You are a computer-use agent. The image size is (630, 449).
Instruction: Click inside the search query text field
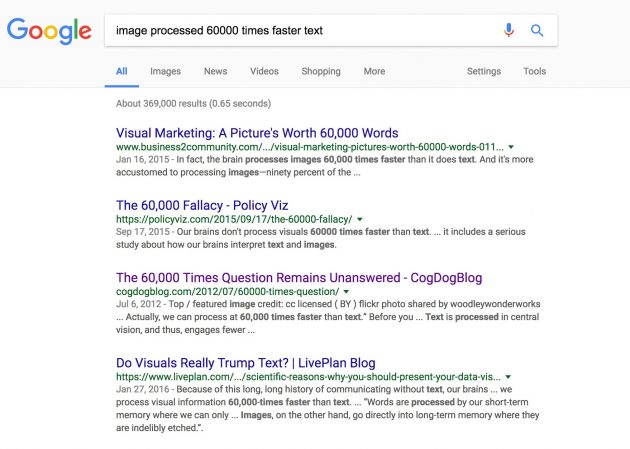pyautogui.click(x=301, y=31)
